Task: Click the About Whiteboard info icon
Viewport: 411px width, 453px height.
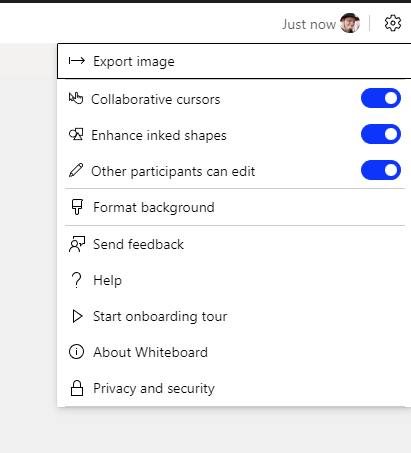Action: pos(76,352)
